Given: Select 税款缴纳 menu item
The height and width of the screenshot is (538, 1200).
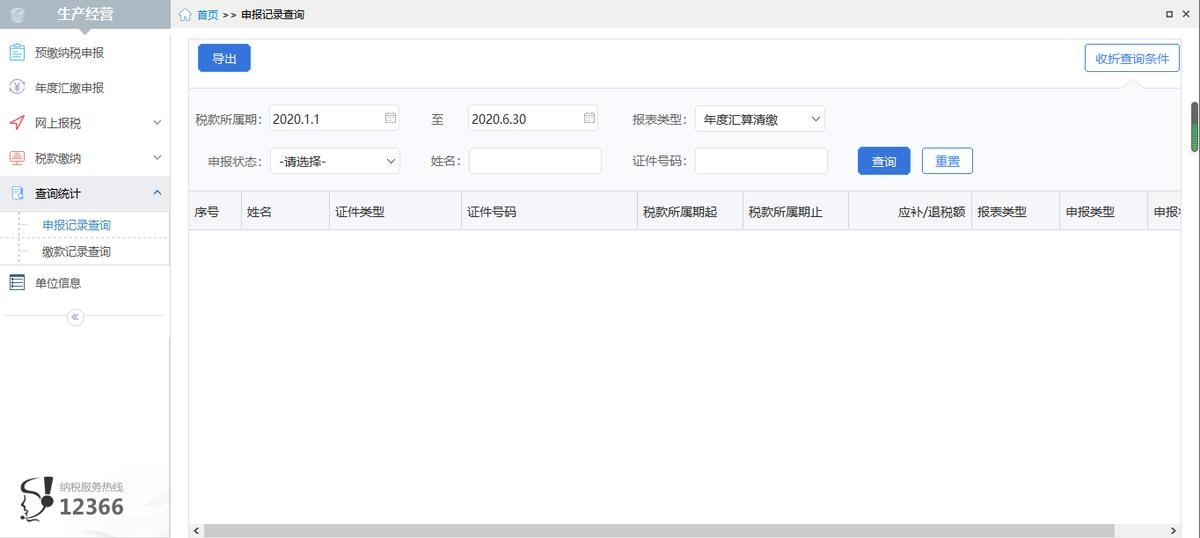Looking at the screenshot, I should point(85,158).
